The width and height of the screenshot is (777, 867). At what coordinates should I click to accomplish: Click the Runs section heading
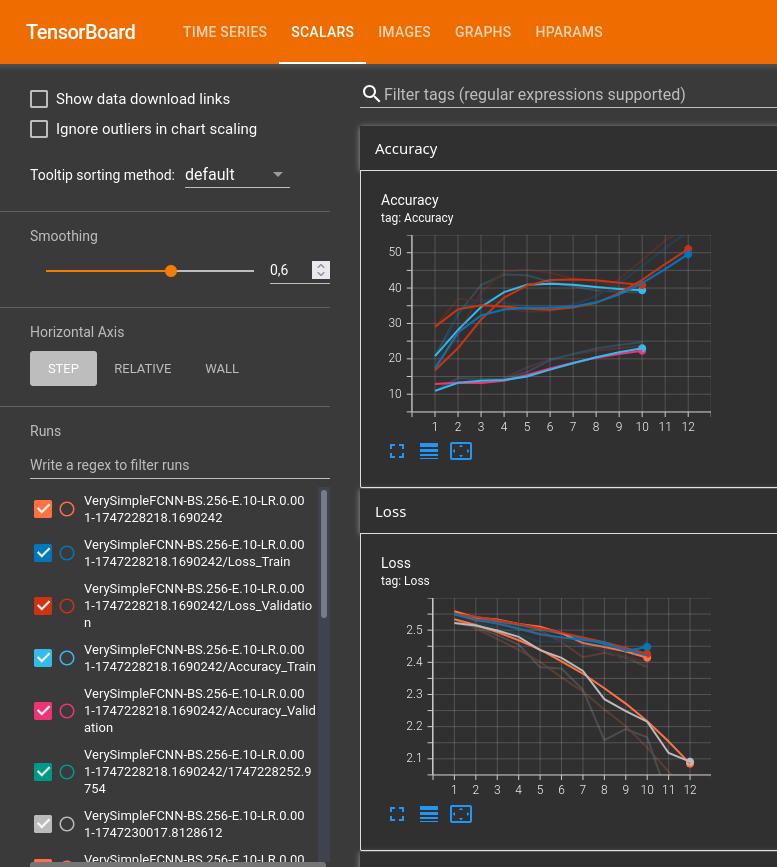click(45, 431)
